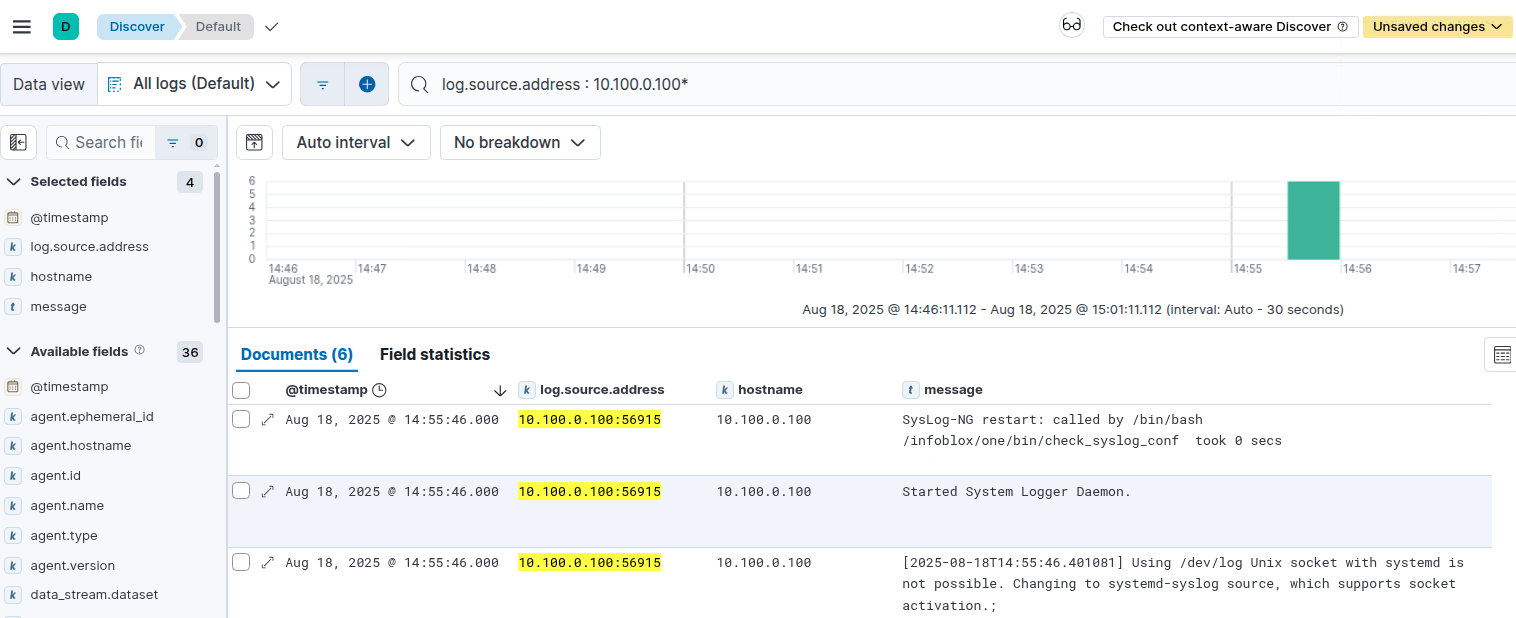Viewport: 1516px width, 618px height.
Task: Select the first document row checkbox
Action: click(x=241, y=420)
